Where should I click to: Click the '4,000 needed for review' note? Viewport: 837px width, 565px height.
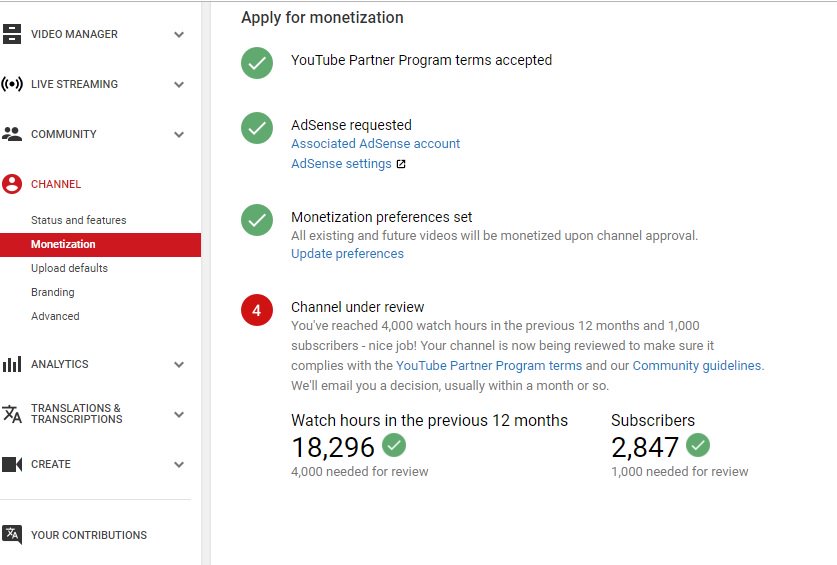click(x=360, y=472)
